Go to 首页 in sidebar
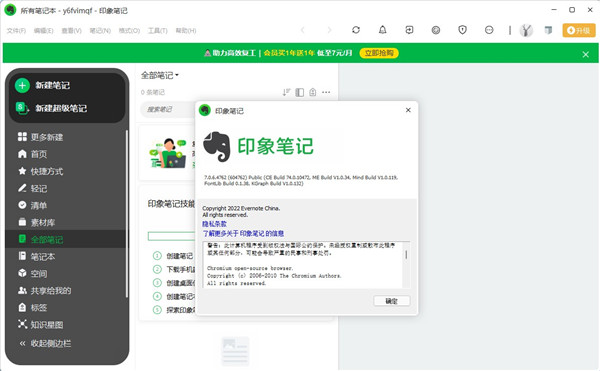The width and height of the screenshot is (600, 371). [33, 154]
